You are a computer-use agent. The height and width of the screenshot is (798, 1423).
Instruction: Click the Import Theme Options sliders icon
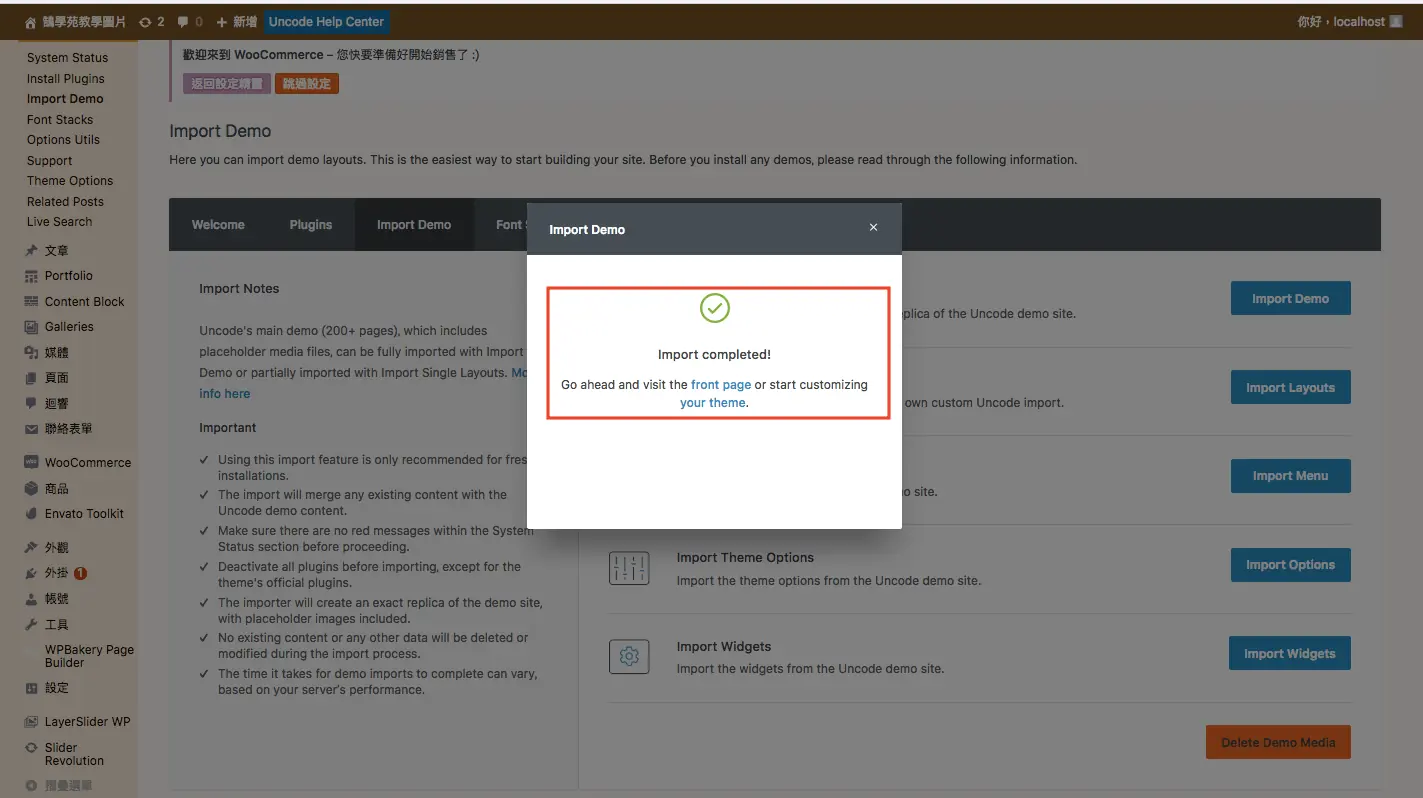pyautogui.click(x=629, y=567)
